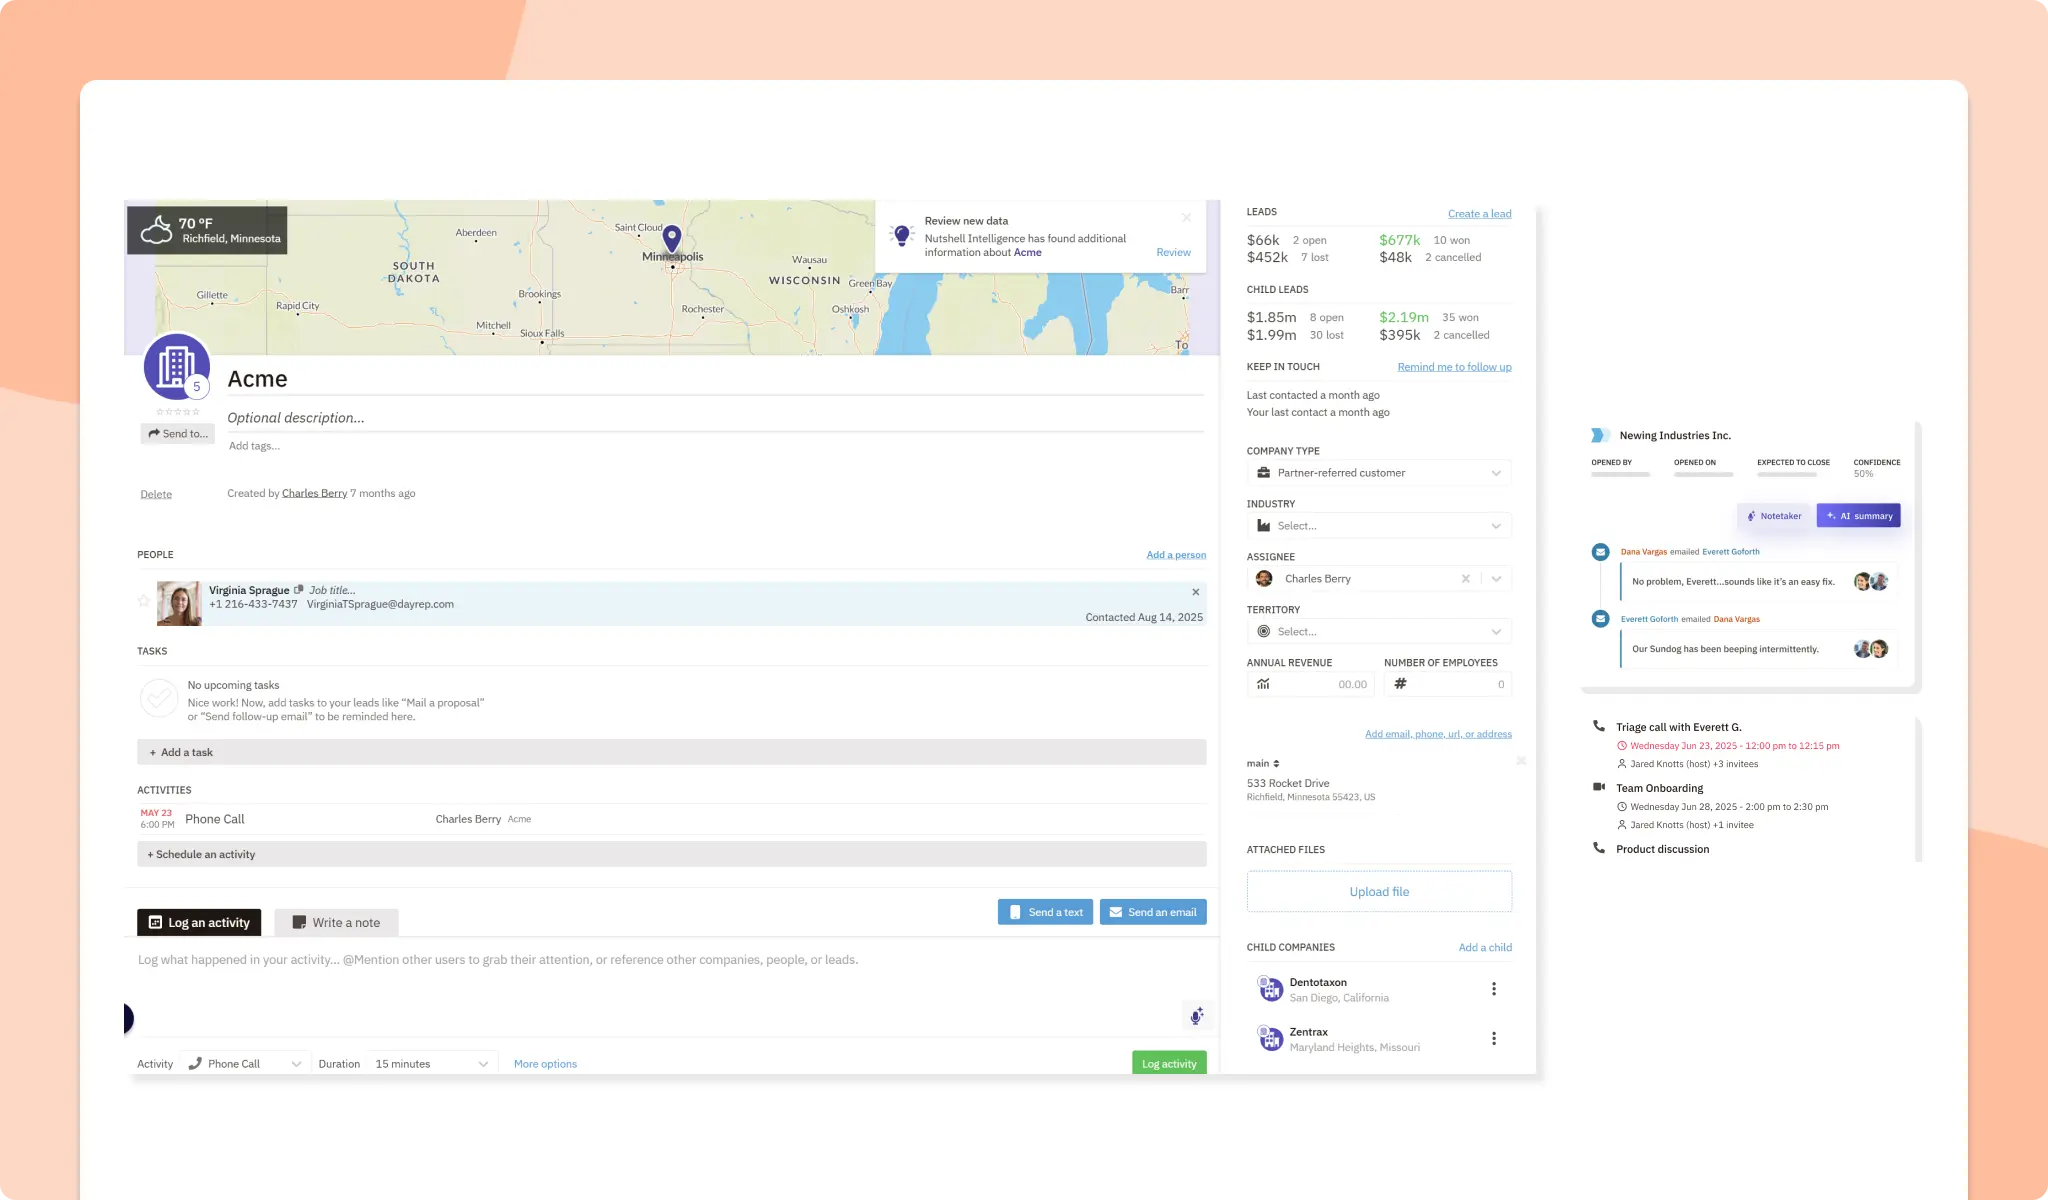Toggle favorite star for Virginia Sprague
Viewport: 2048px width, 1200px height.
[x=144, y=601]
